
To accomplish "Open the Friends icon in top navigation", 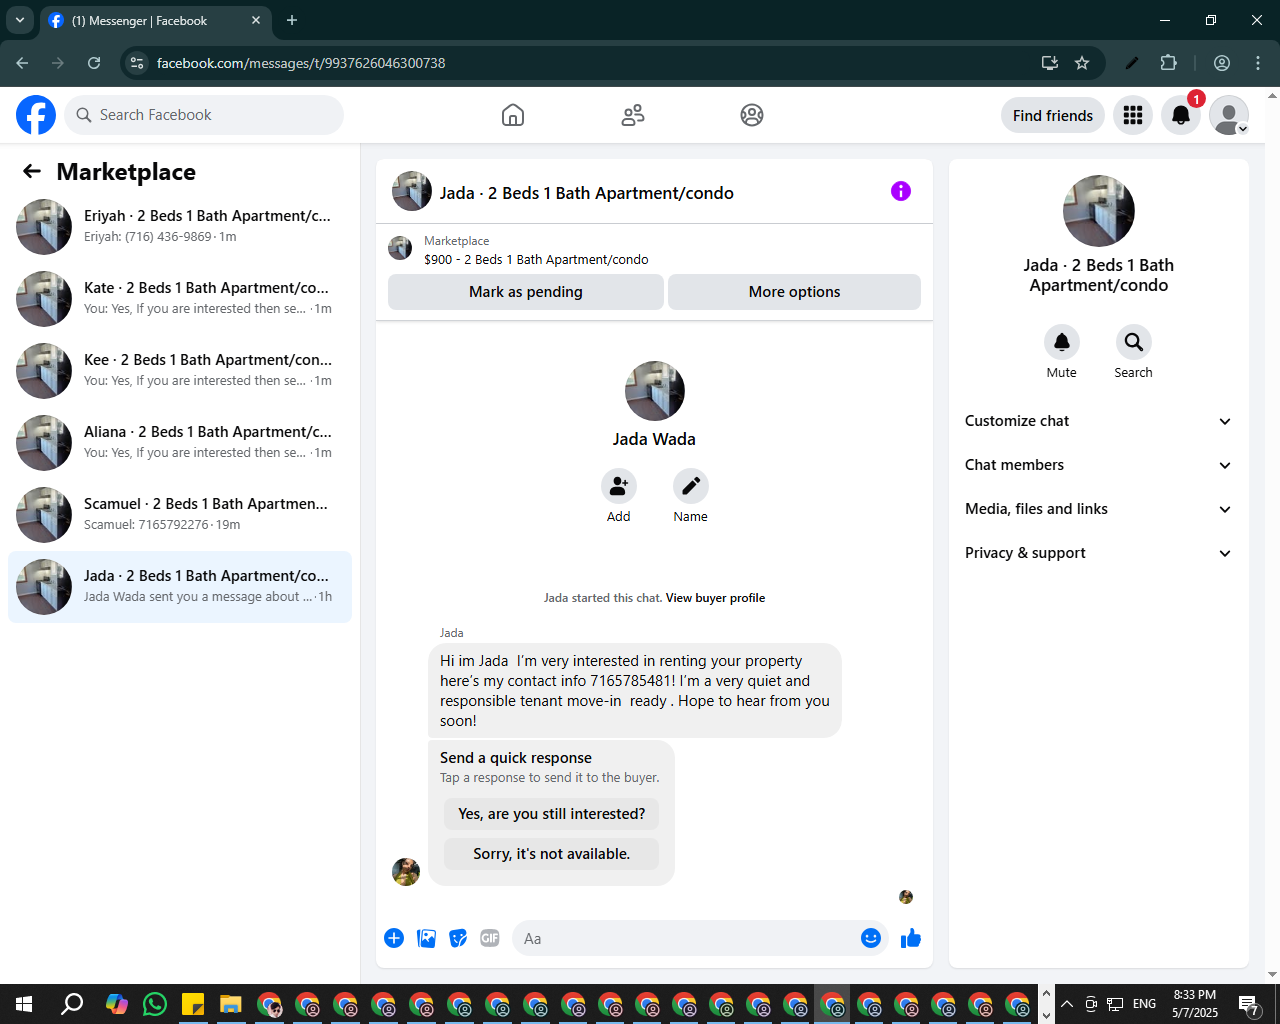I will [633, 115].
